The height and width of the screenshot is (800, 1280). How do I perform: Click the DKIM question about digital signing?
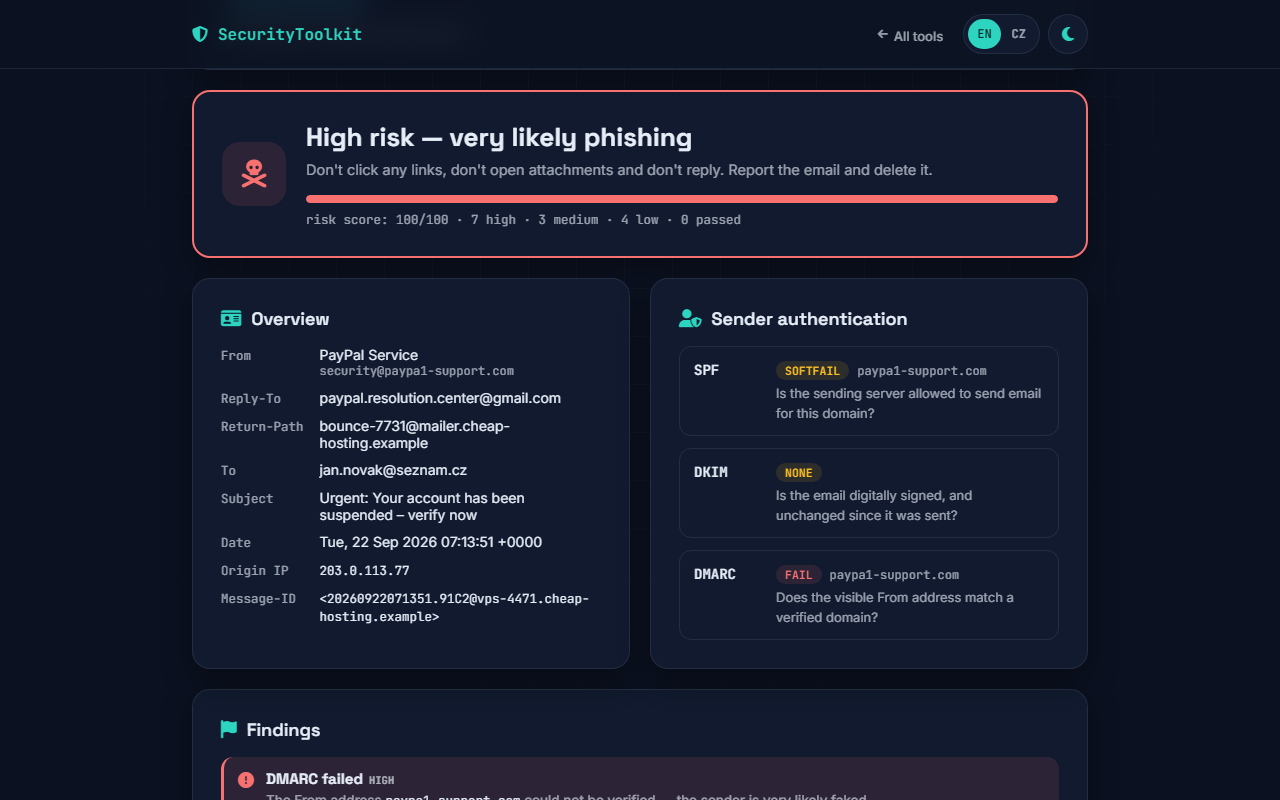pyautogui.click(x=874, y=506)
